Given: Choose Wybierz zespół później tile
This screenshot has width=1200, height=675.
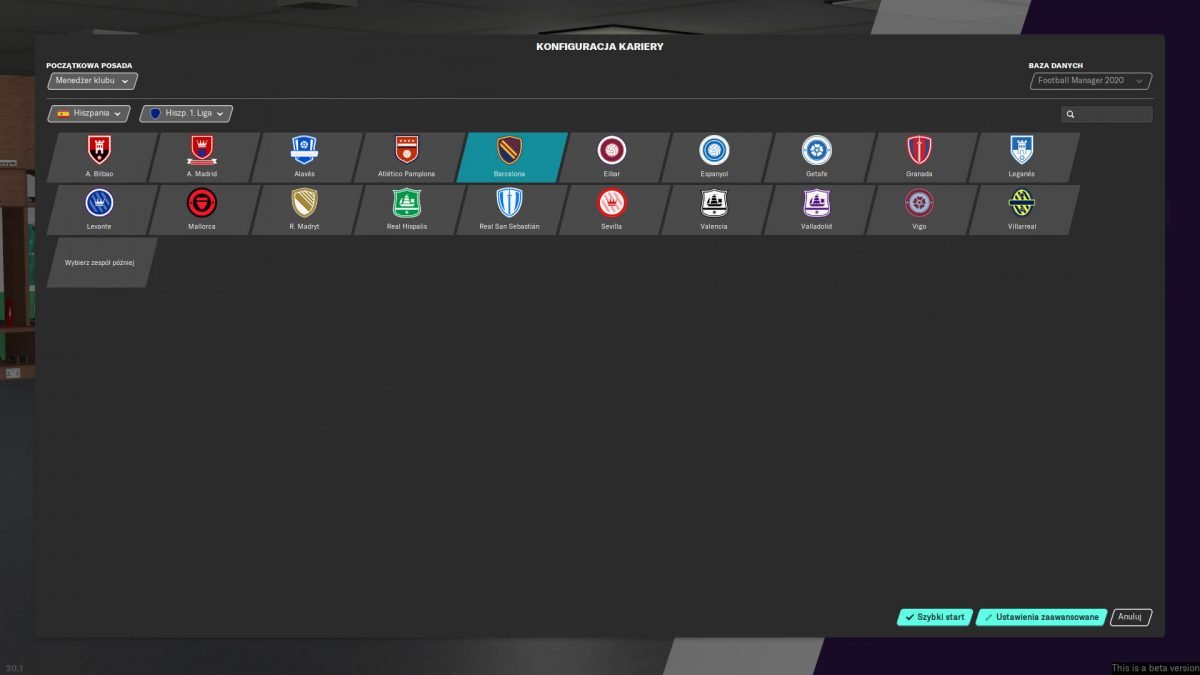Looking at the screenshot, I should point(102,262).
